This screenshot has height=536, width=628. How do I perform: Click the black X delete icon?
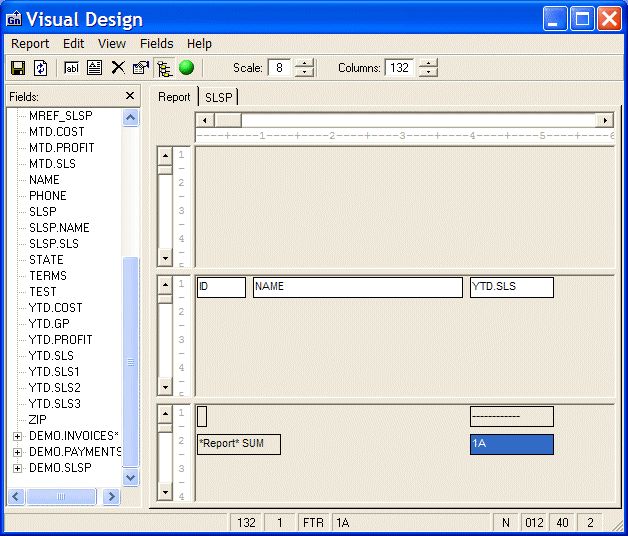pos(118,68)
